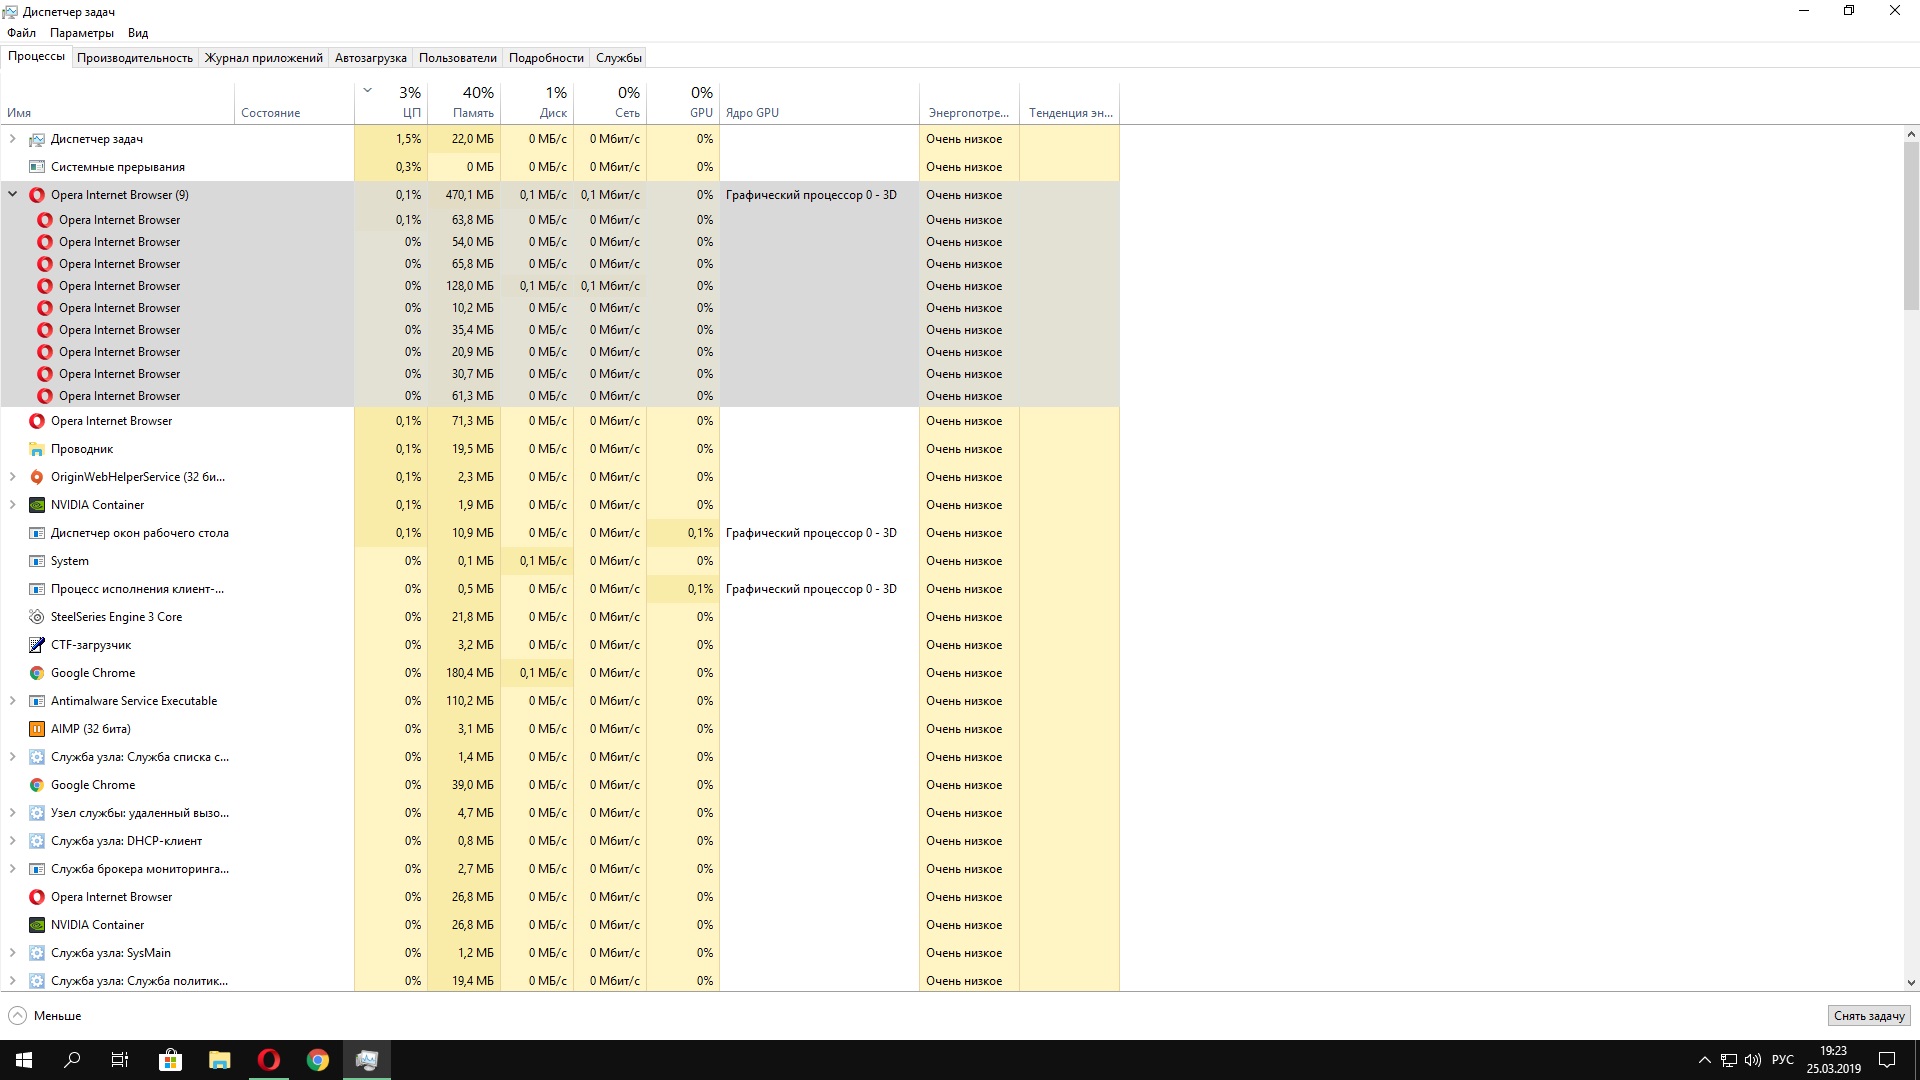
Task: Switch to the Автозагрузка tab
Action: click(x=371, y=58)
